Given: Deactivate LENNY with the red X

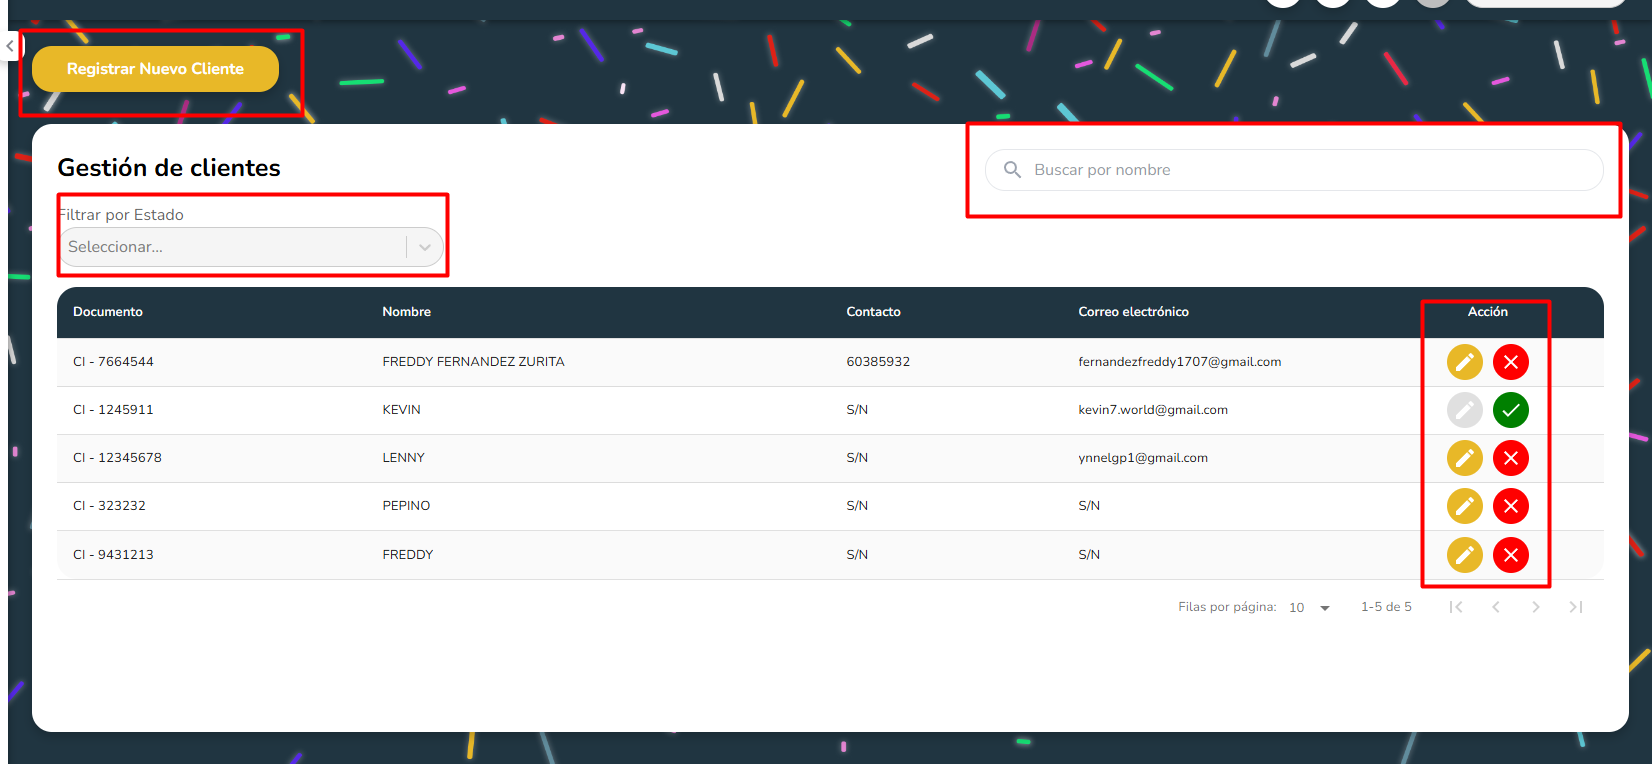Looking at the screenshot, I should pos(1510,458).
